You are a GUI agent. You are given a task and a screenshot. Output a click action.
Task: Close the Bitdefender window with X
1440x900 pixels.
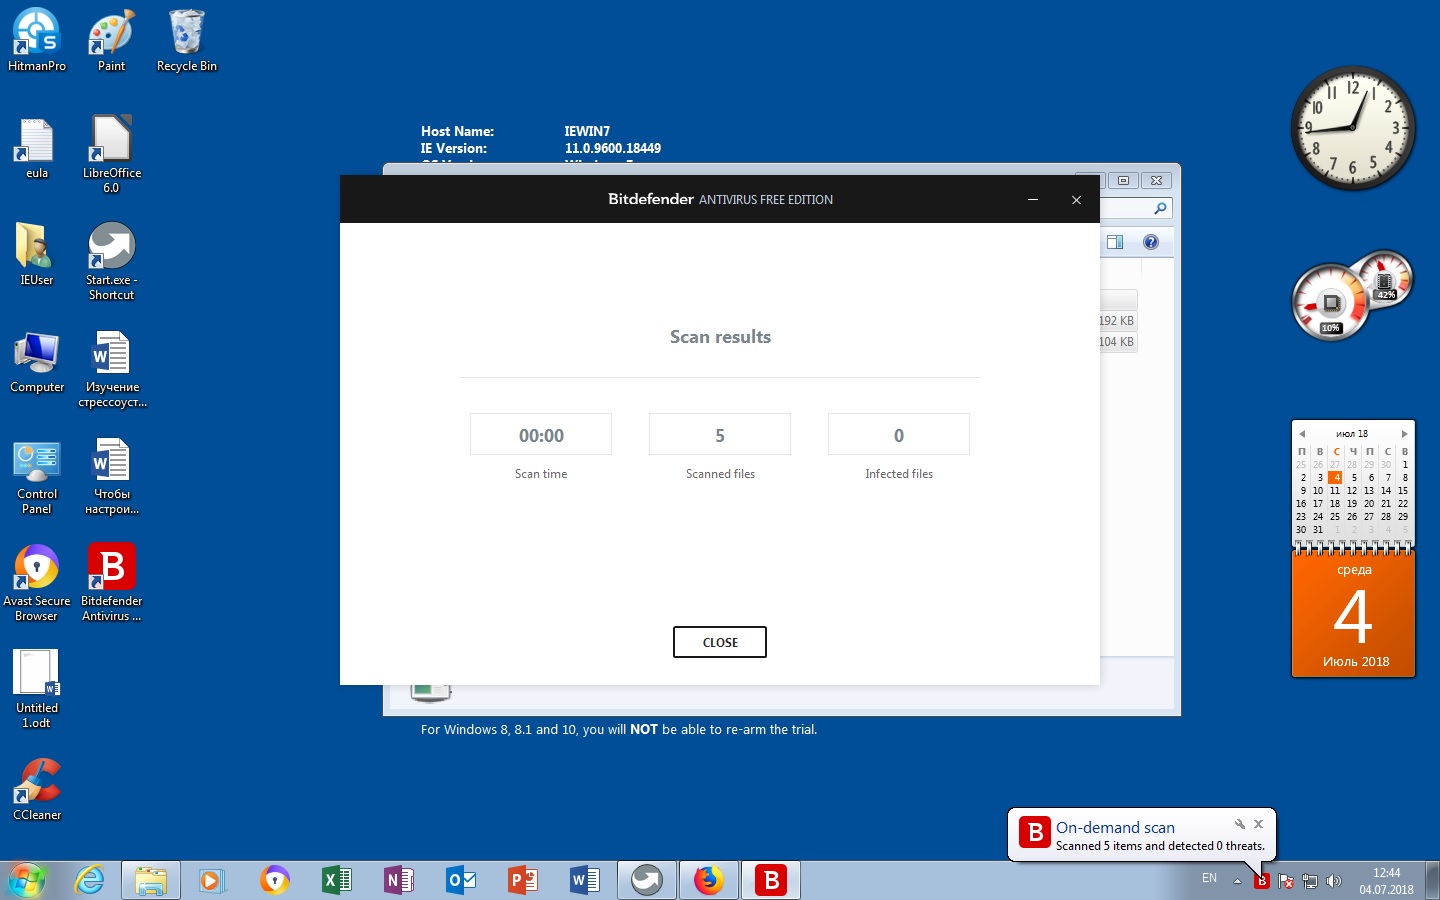(x=1076, y=199)
